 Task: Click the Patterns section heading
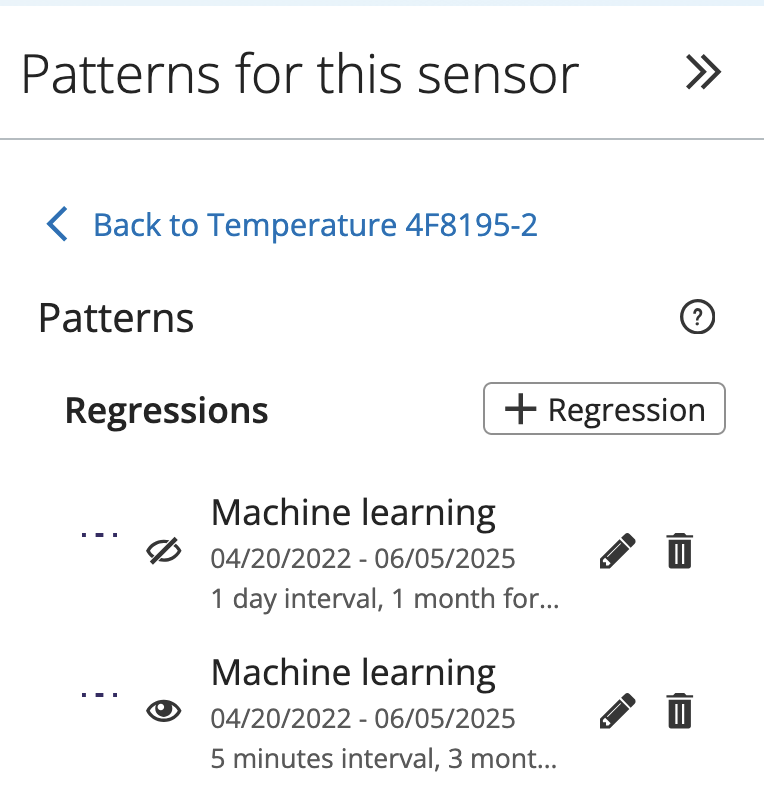pyautogui.click(x=115, y=317)
